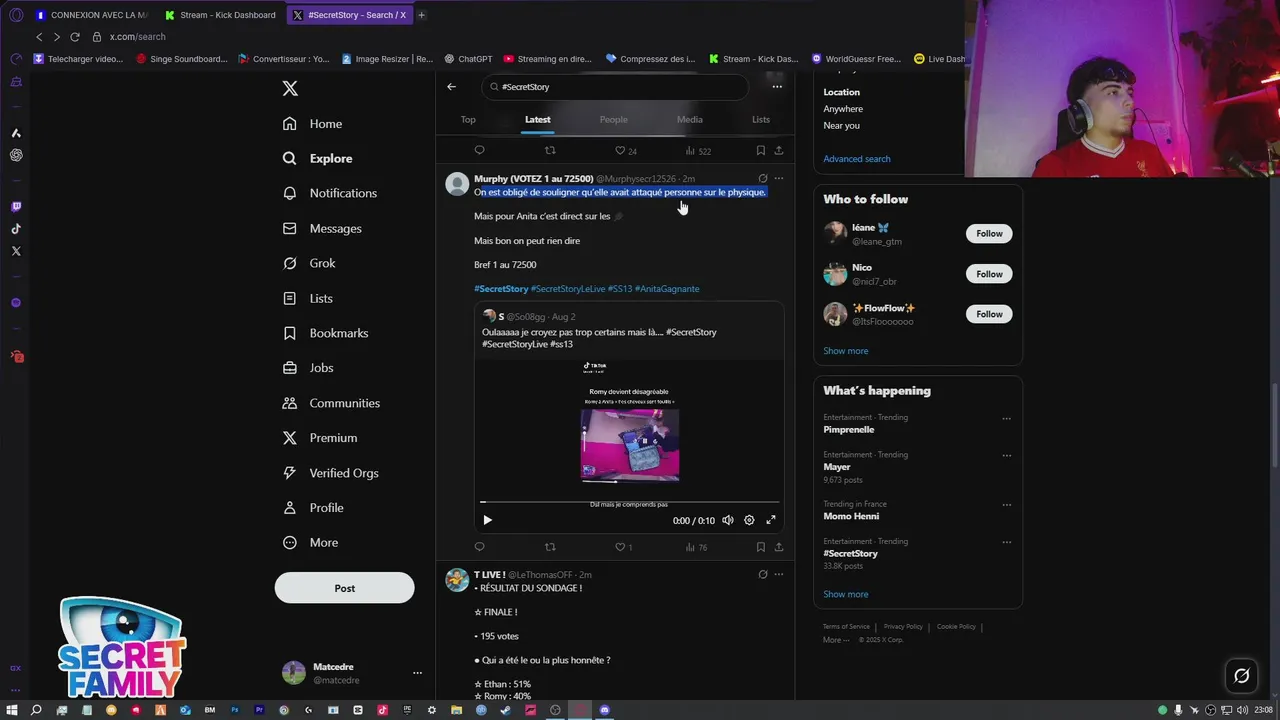The image size is (1280, 720).
Task: Reply to the tweet with 24 likes
Action: (479, 150)
